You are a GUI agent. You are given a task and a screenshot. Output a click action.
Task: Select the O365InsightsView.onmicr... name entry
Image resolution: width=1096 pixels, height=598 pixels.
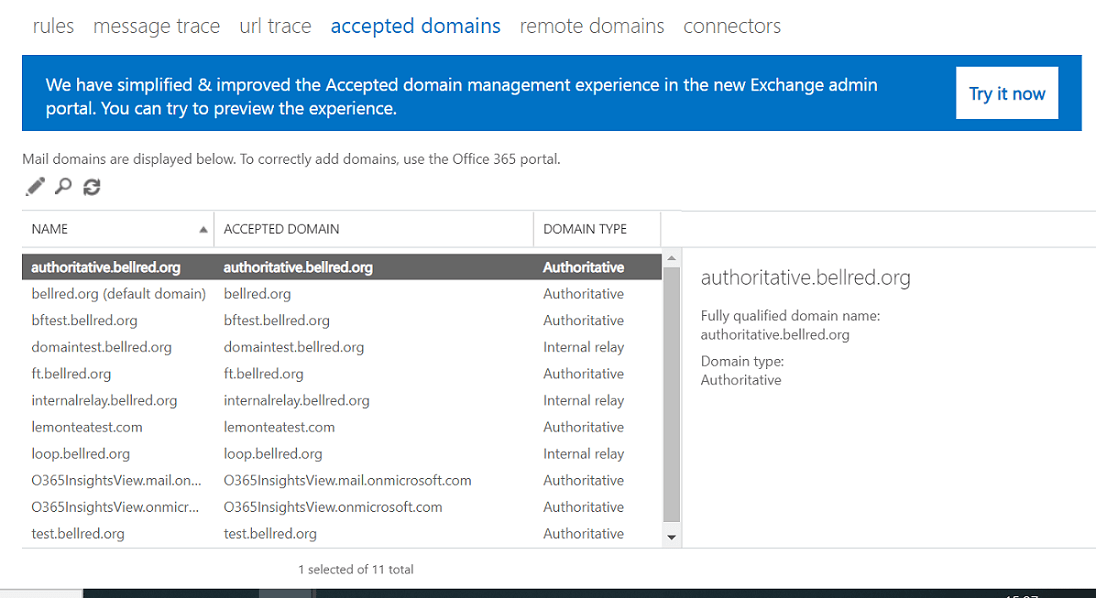tap(115, 507)
